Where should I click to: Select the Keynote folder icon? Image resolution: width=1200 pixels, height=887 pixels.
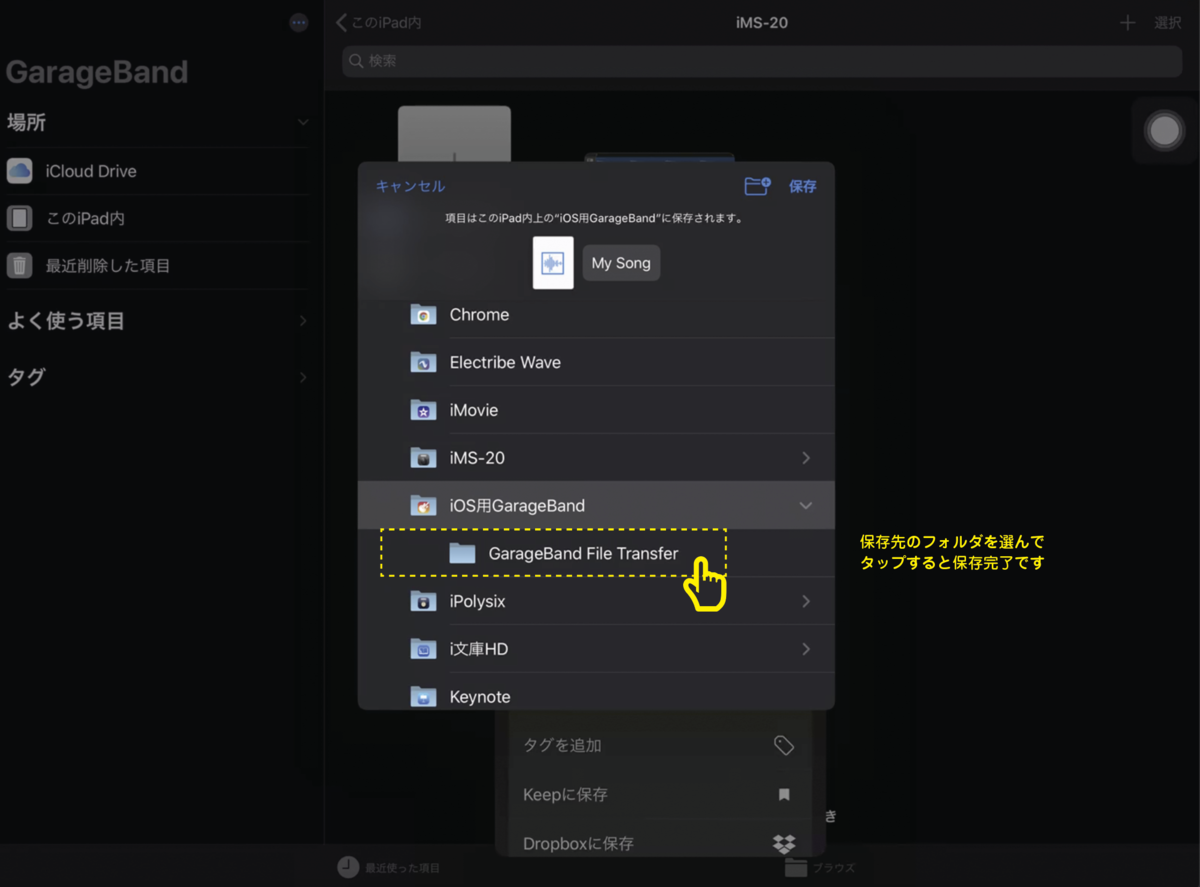(x=424, y=697)
